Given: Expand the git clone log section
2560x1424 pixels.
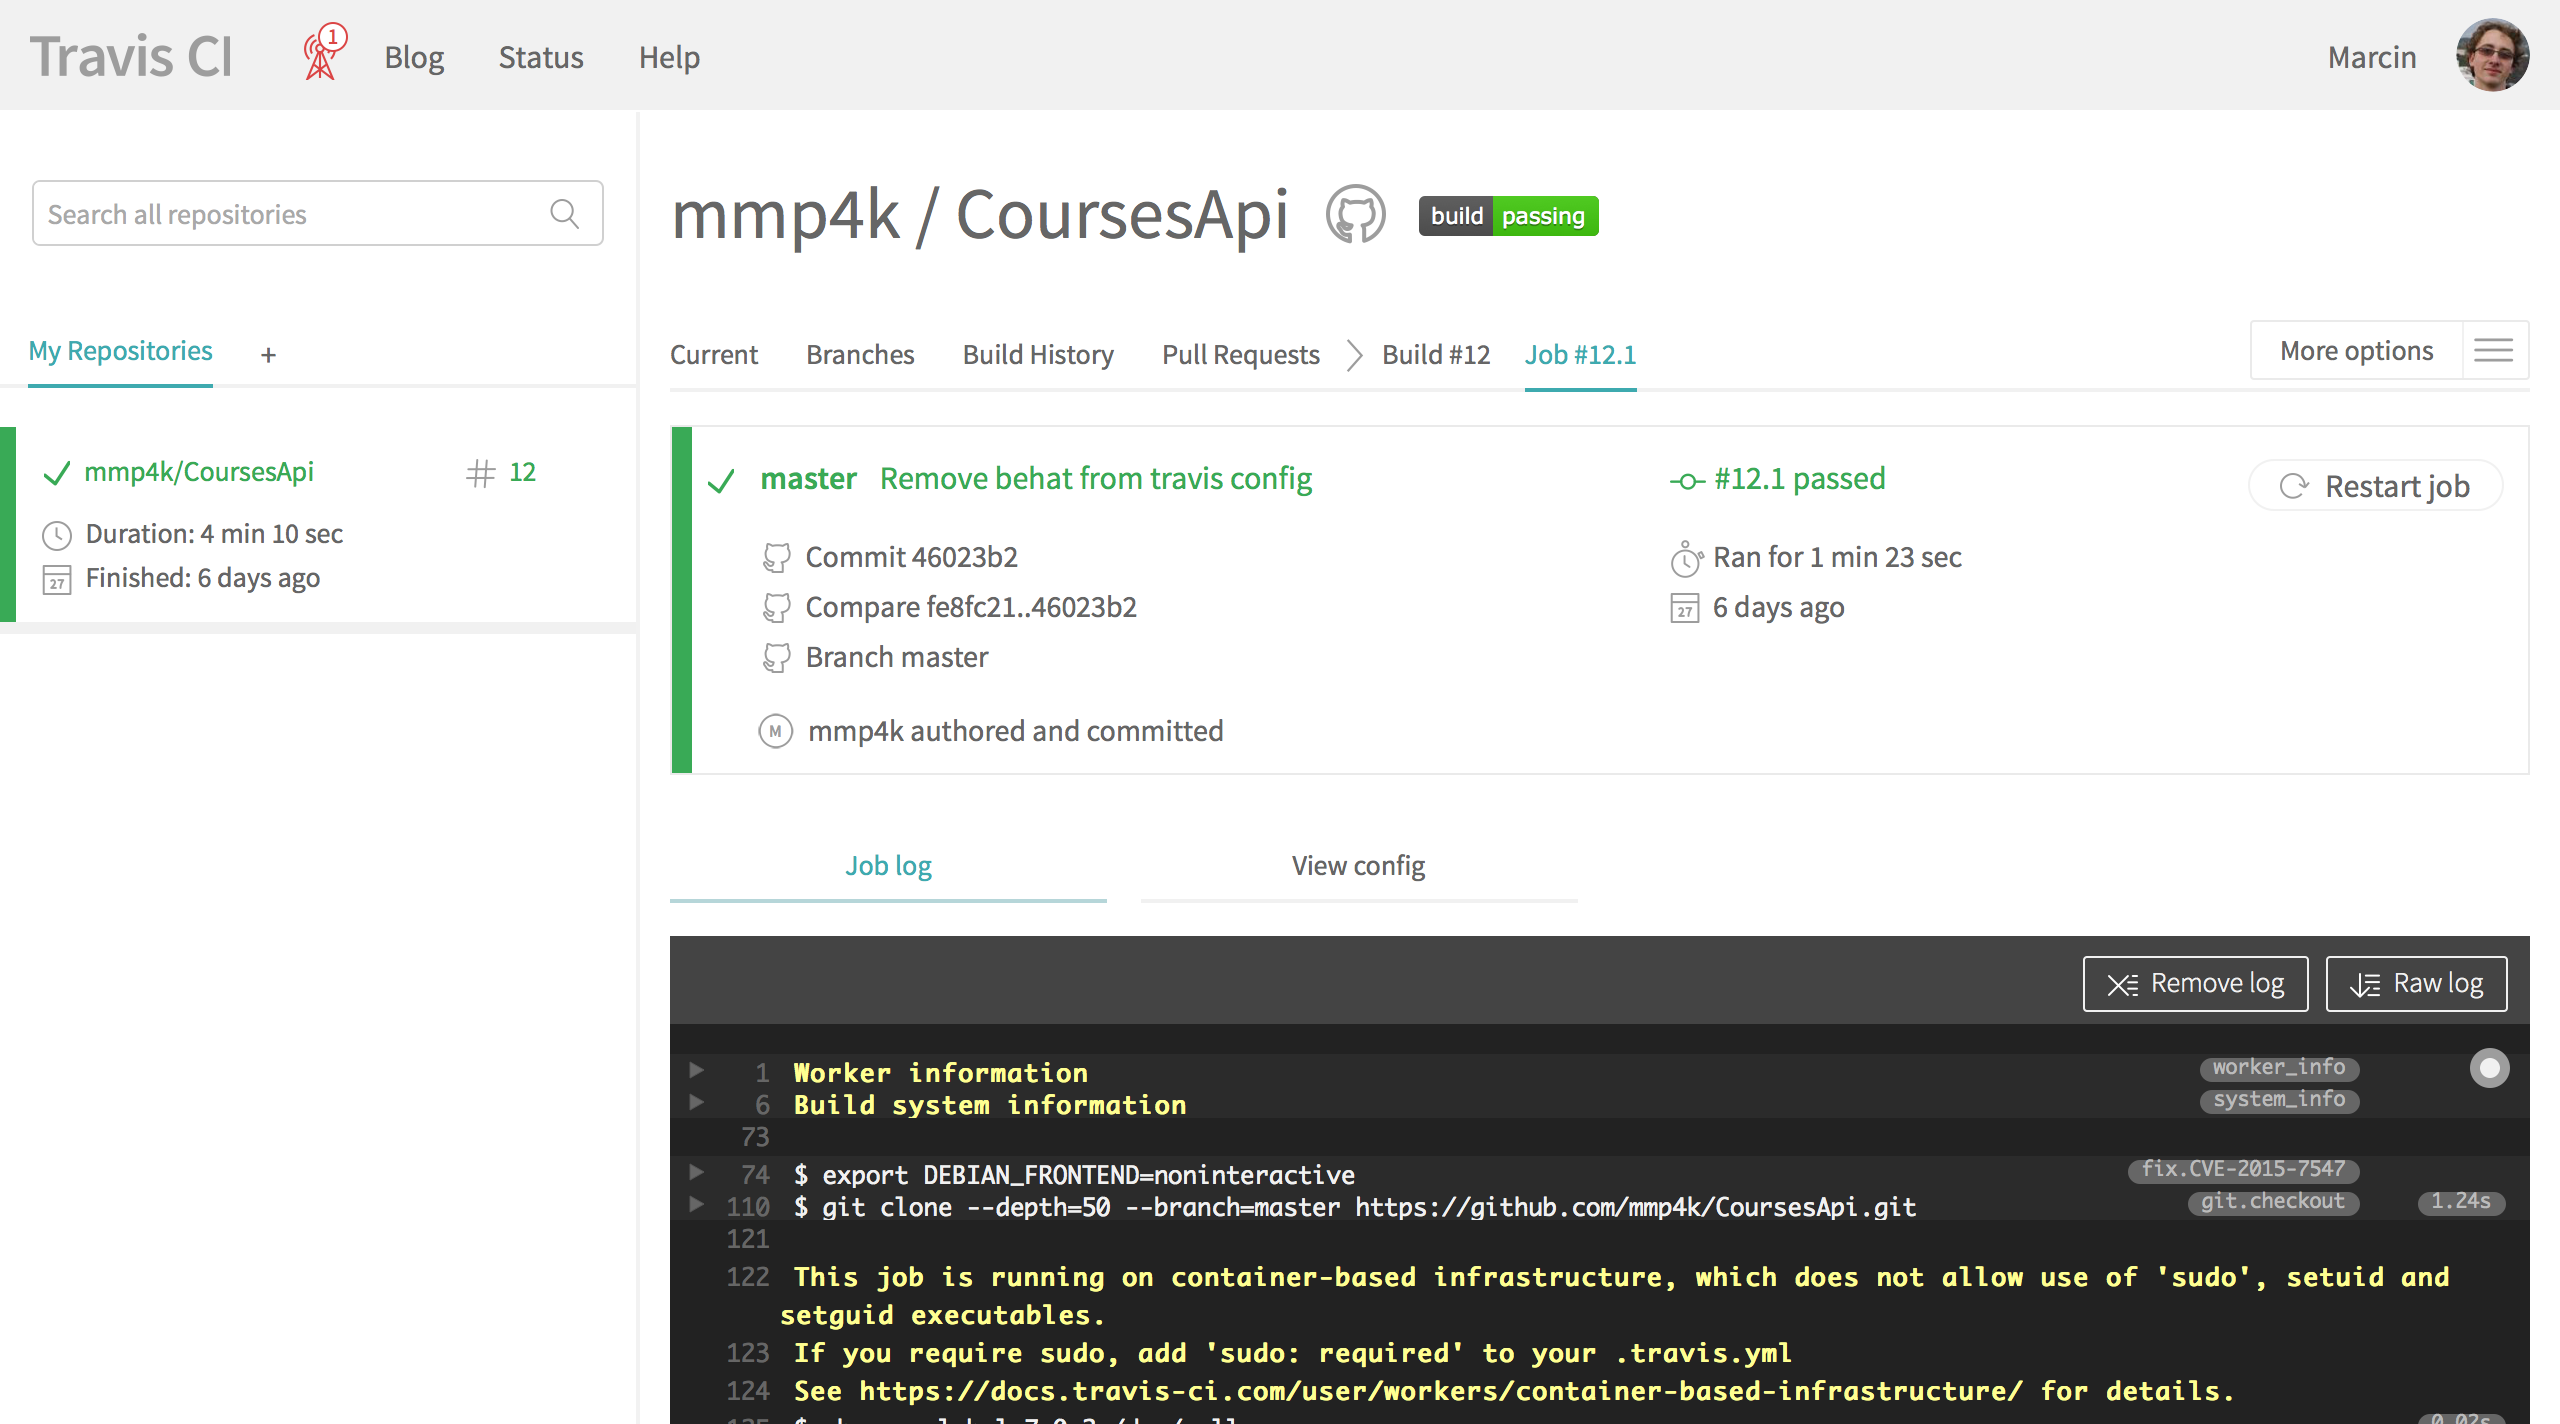Looking at the screenshot, I should [697, 1205].
